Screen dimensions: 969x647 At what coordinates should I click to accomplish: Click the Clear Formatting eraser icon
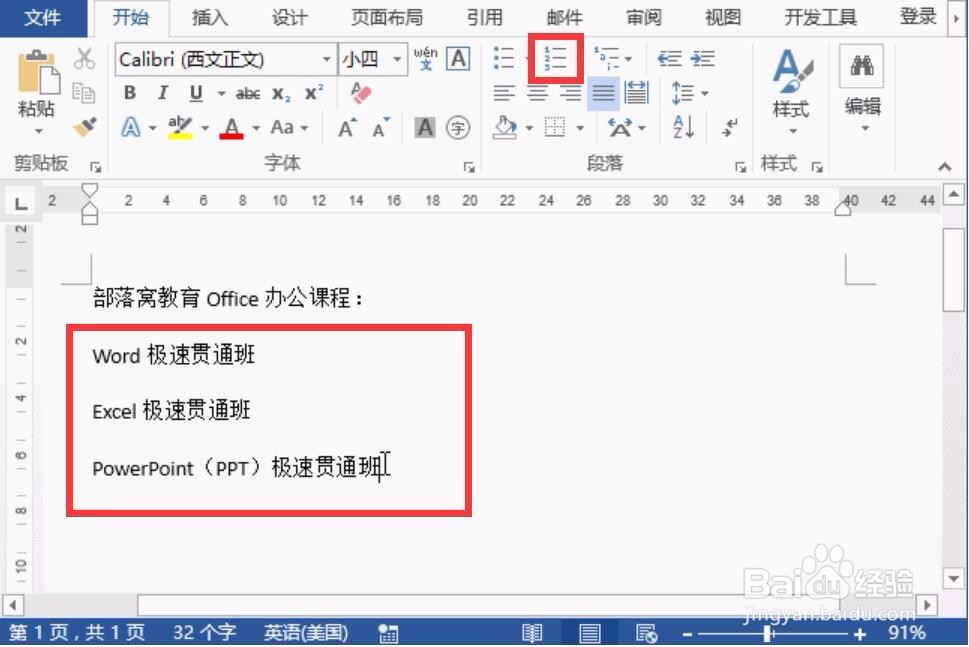360,93
